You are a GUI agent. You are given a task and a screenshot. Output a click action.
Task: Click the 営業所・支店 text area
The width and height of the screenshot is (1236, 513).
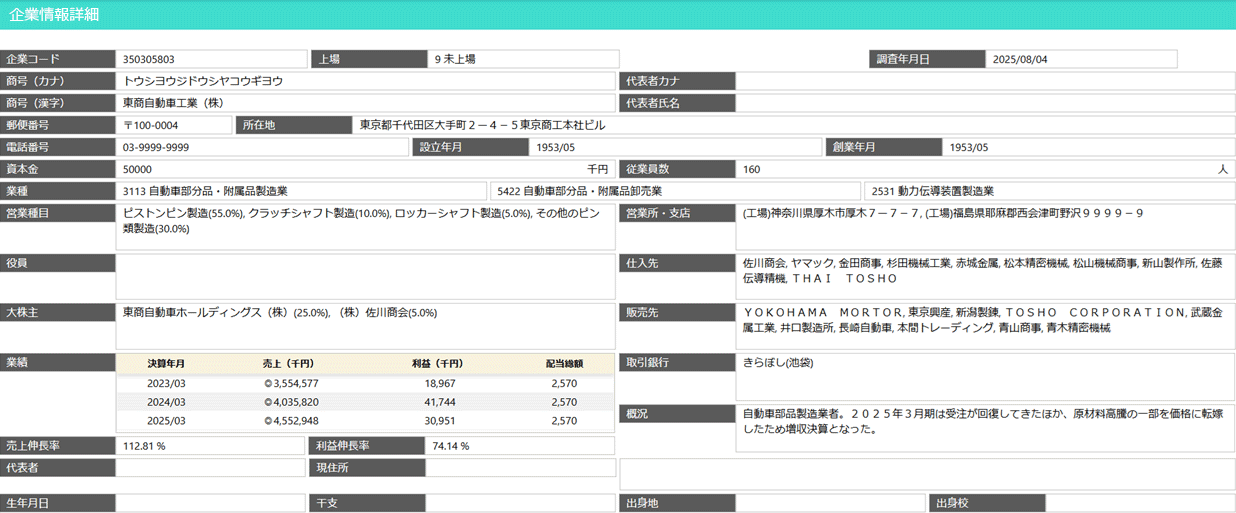coord(985,227)
